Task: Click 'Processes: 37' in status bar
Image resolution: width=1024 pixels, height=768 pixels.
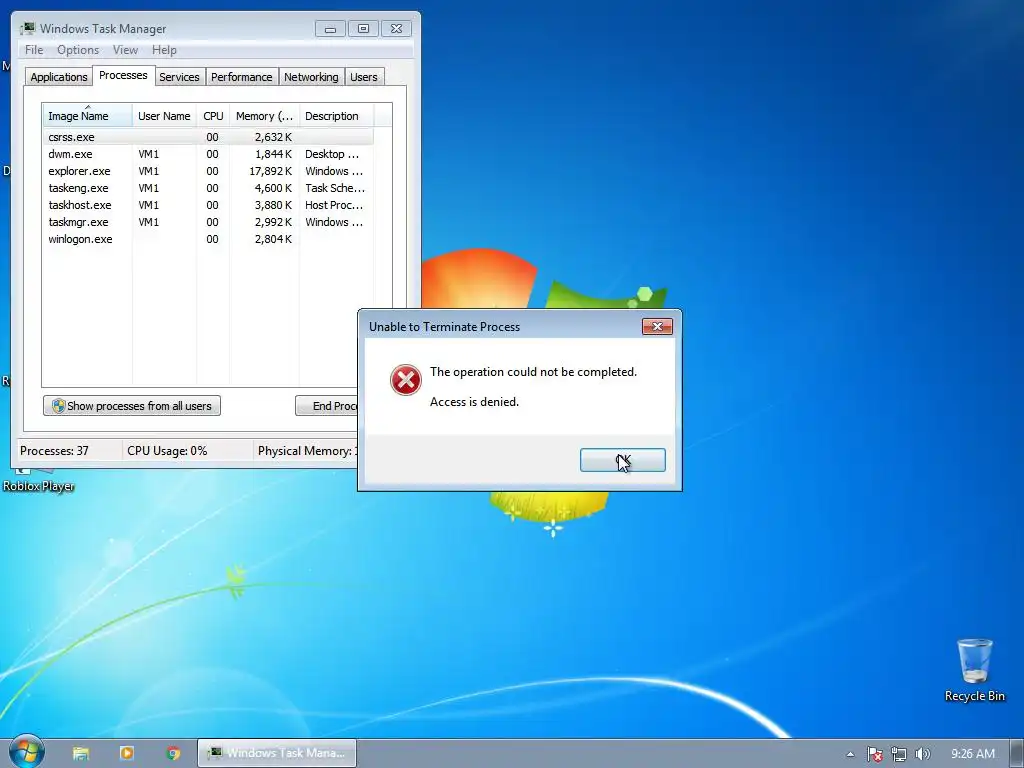Action: coord(54,451)
